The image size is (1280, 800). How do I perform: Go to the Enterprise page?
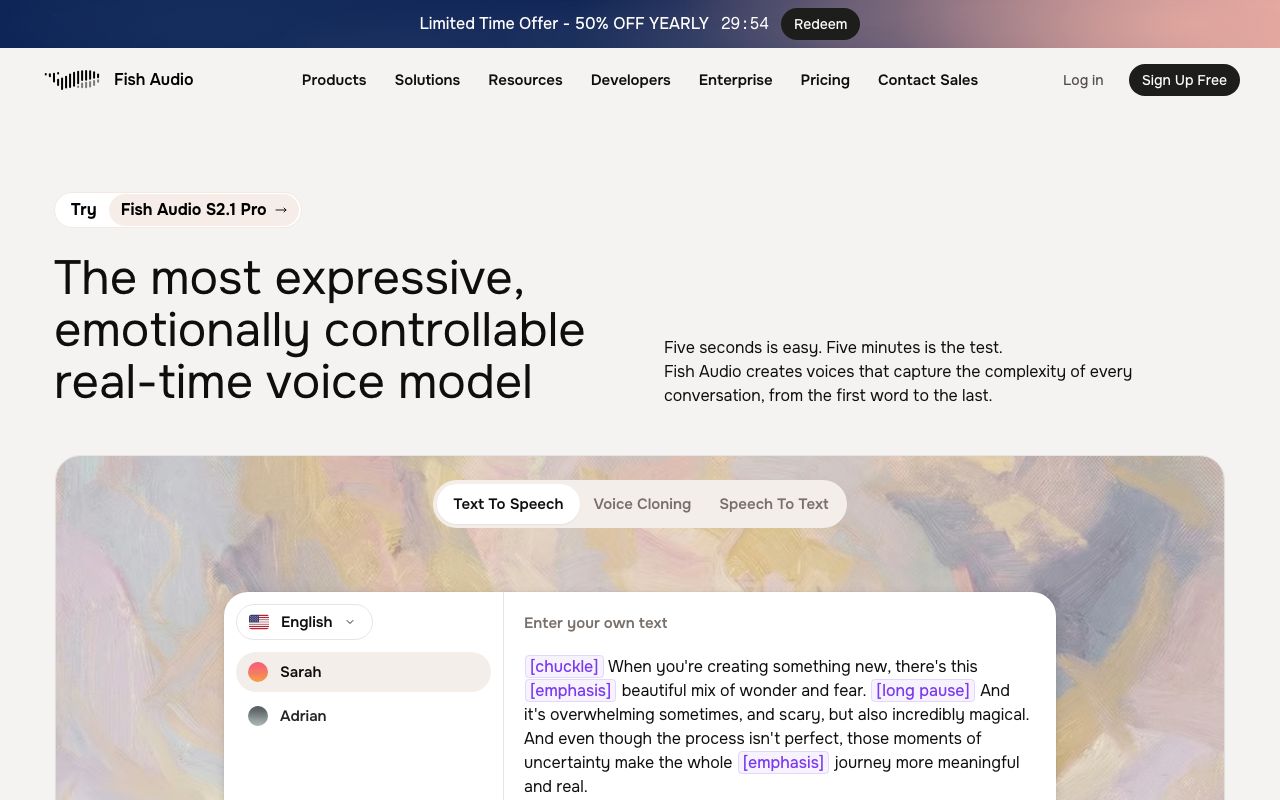(736, 80)
